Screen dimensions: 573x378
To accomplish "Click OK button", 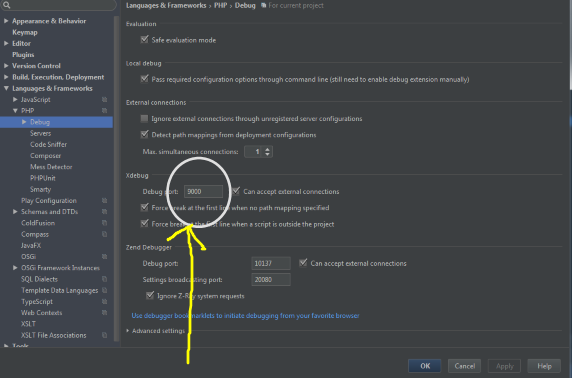I will point(425,366).
